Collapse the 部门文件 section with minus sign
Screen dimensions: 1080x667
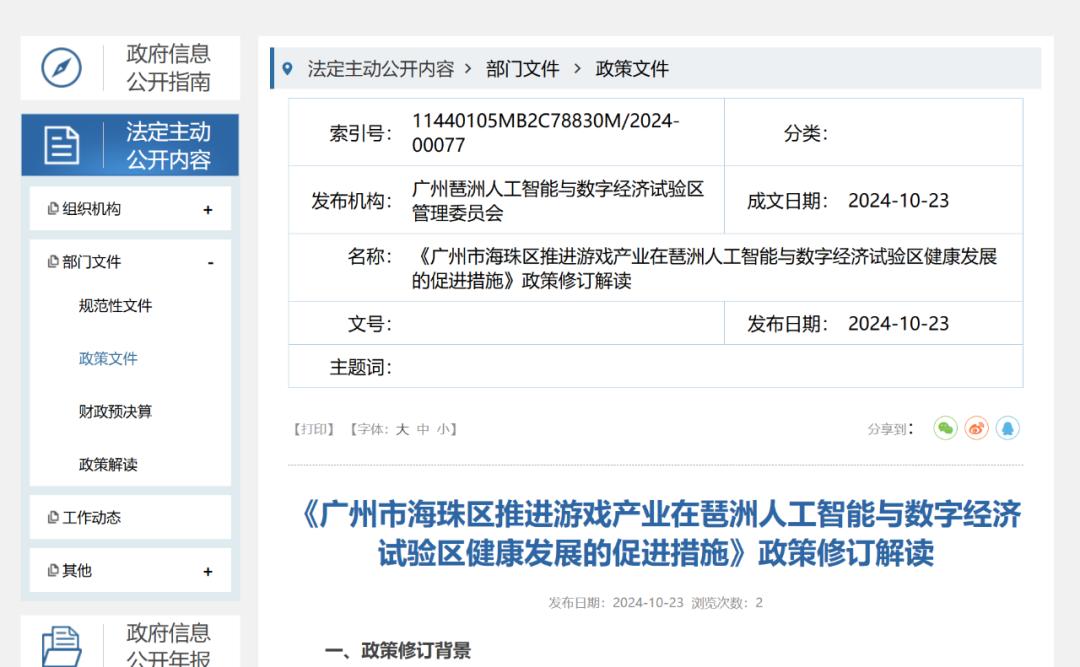click(x=210, y=262)
